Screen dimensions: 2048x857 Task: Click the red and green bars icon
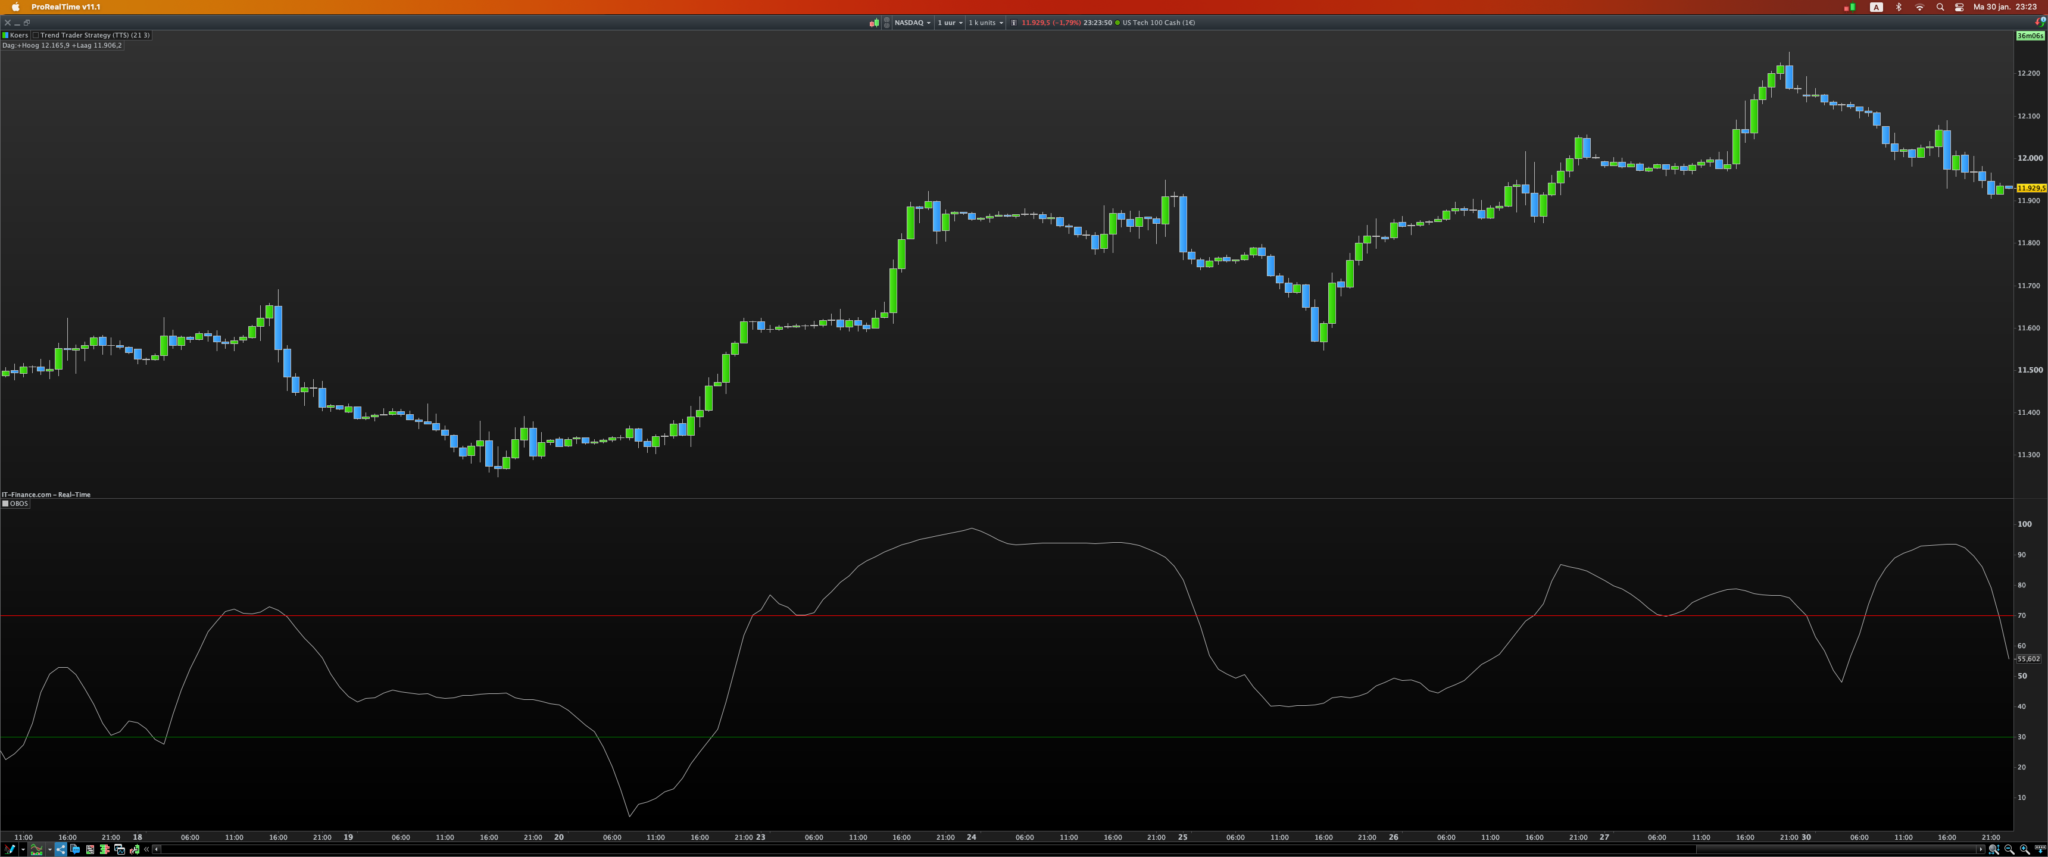(x=104, y=849)
